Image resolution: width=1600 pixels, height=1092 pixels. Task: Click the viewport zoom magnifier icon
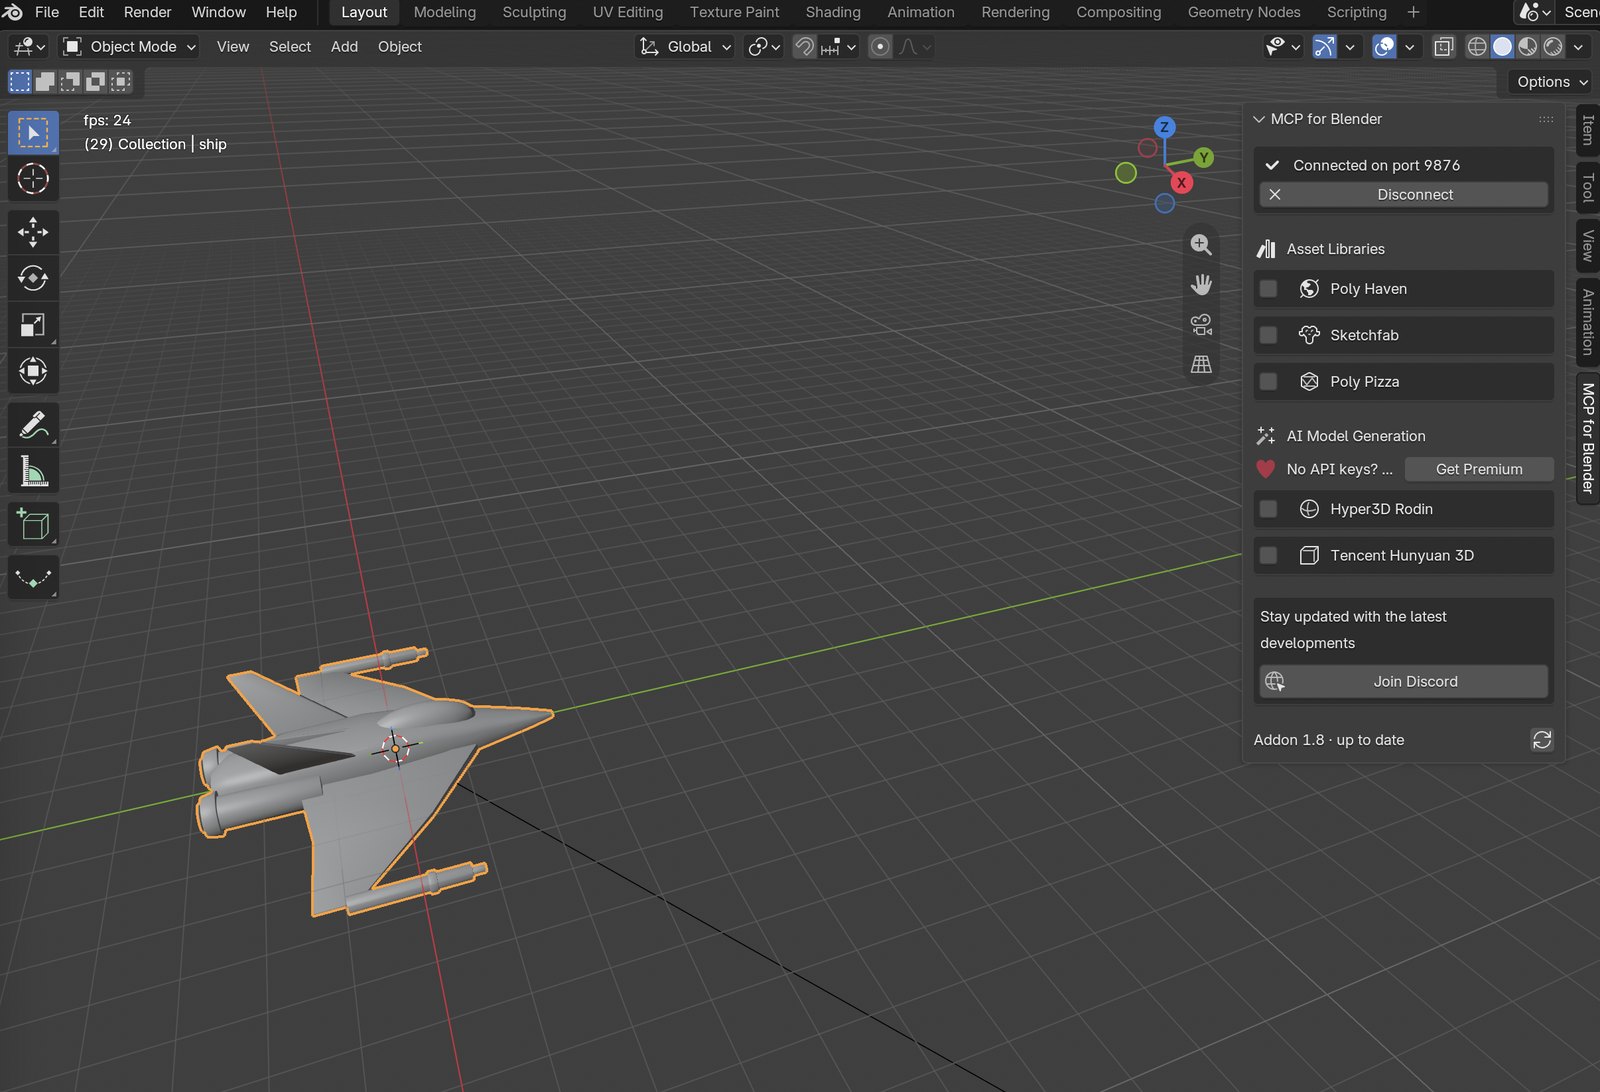(x=1201, y=245)
